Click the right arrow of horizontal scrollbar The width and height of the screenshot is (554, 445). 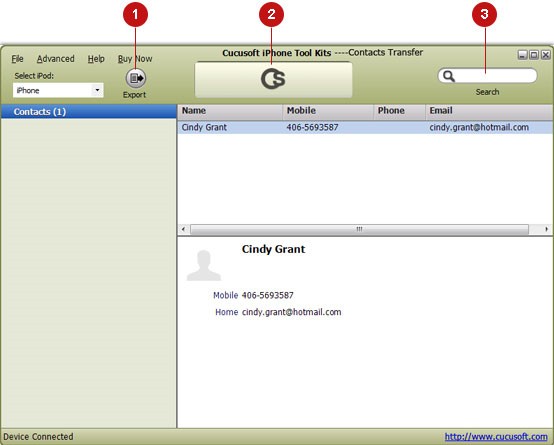[x=546, y=229]
